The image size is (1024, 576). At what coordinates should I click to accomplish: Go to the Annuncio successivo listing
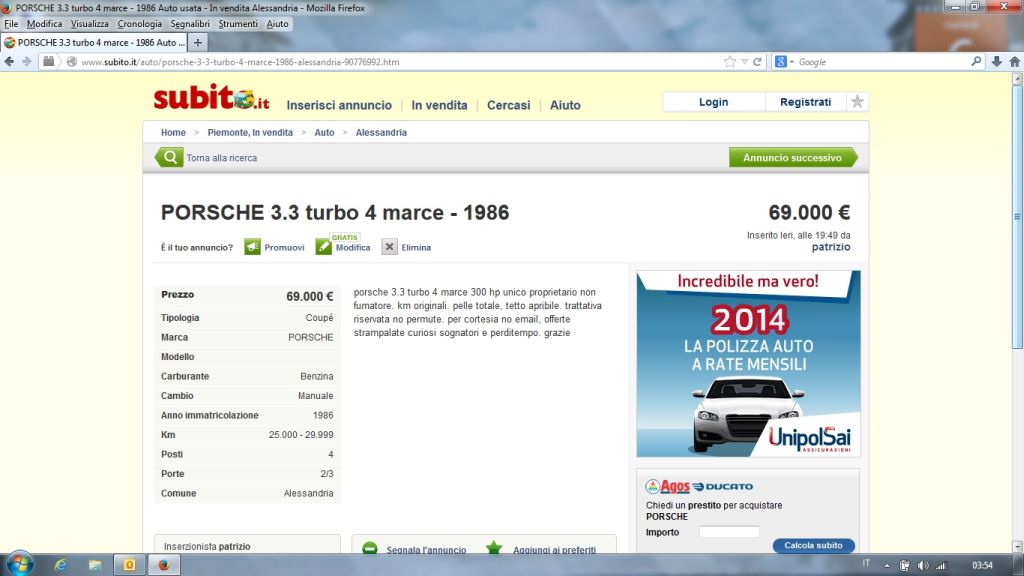[x=793, y=157]
